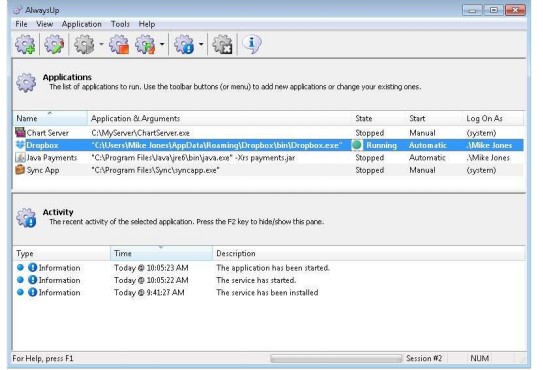Click the status bar progress bar

pyautogui.click(x=336, y=358)
